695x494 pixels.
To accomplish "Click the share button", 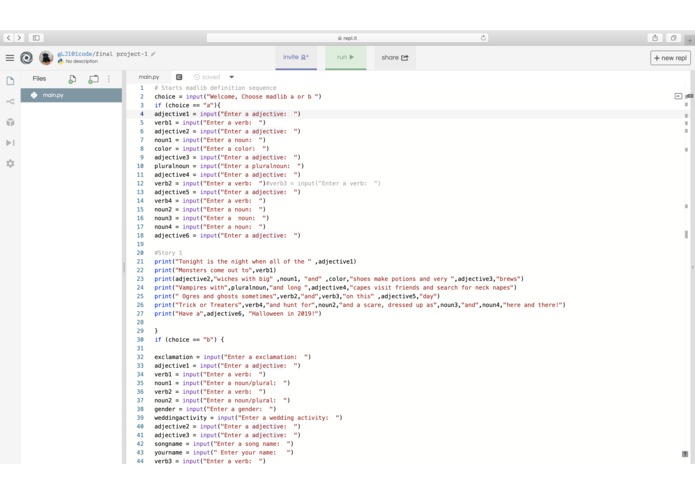I will (395, 57).
